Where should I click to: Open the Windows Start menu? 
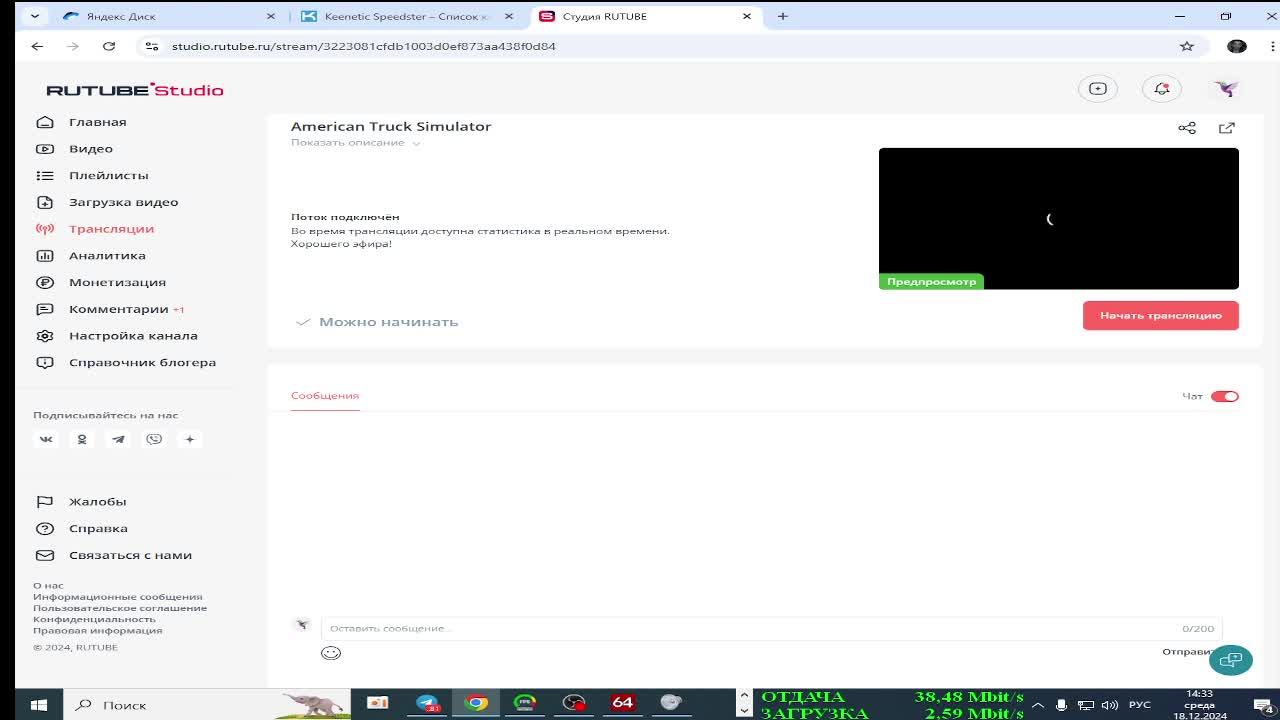[x=39, y=705]
